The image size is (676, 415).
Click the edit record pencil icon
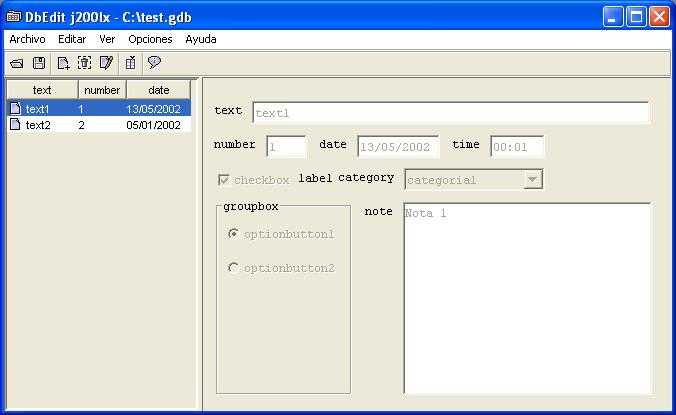coord(106,63)
